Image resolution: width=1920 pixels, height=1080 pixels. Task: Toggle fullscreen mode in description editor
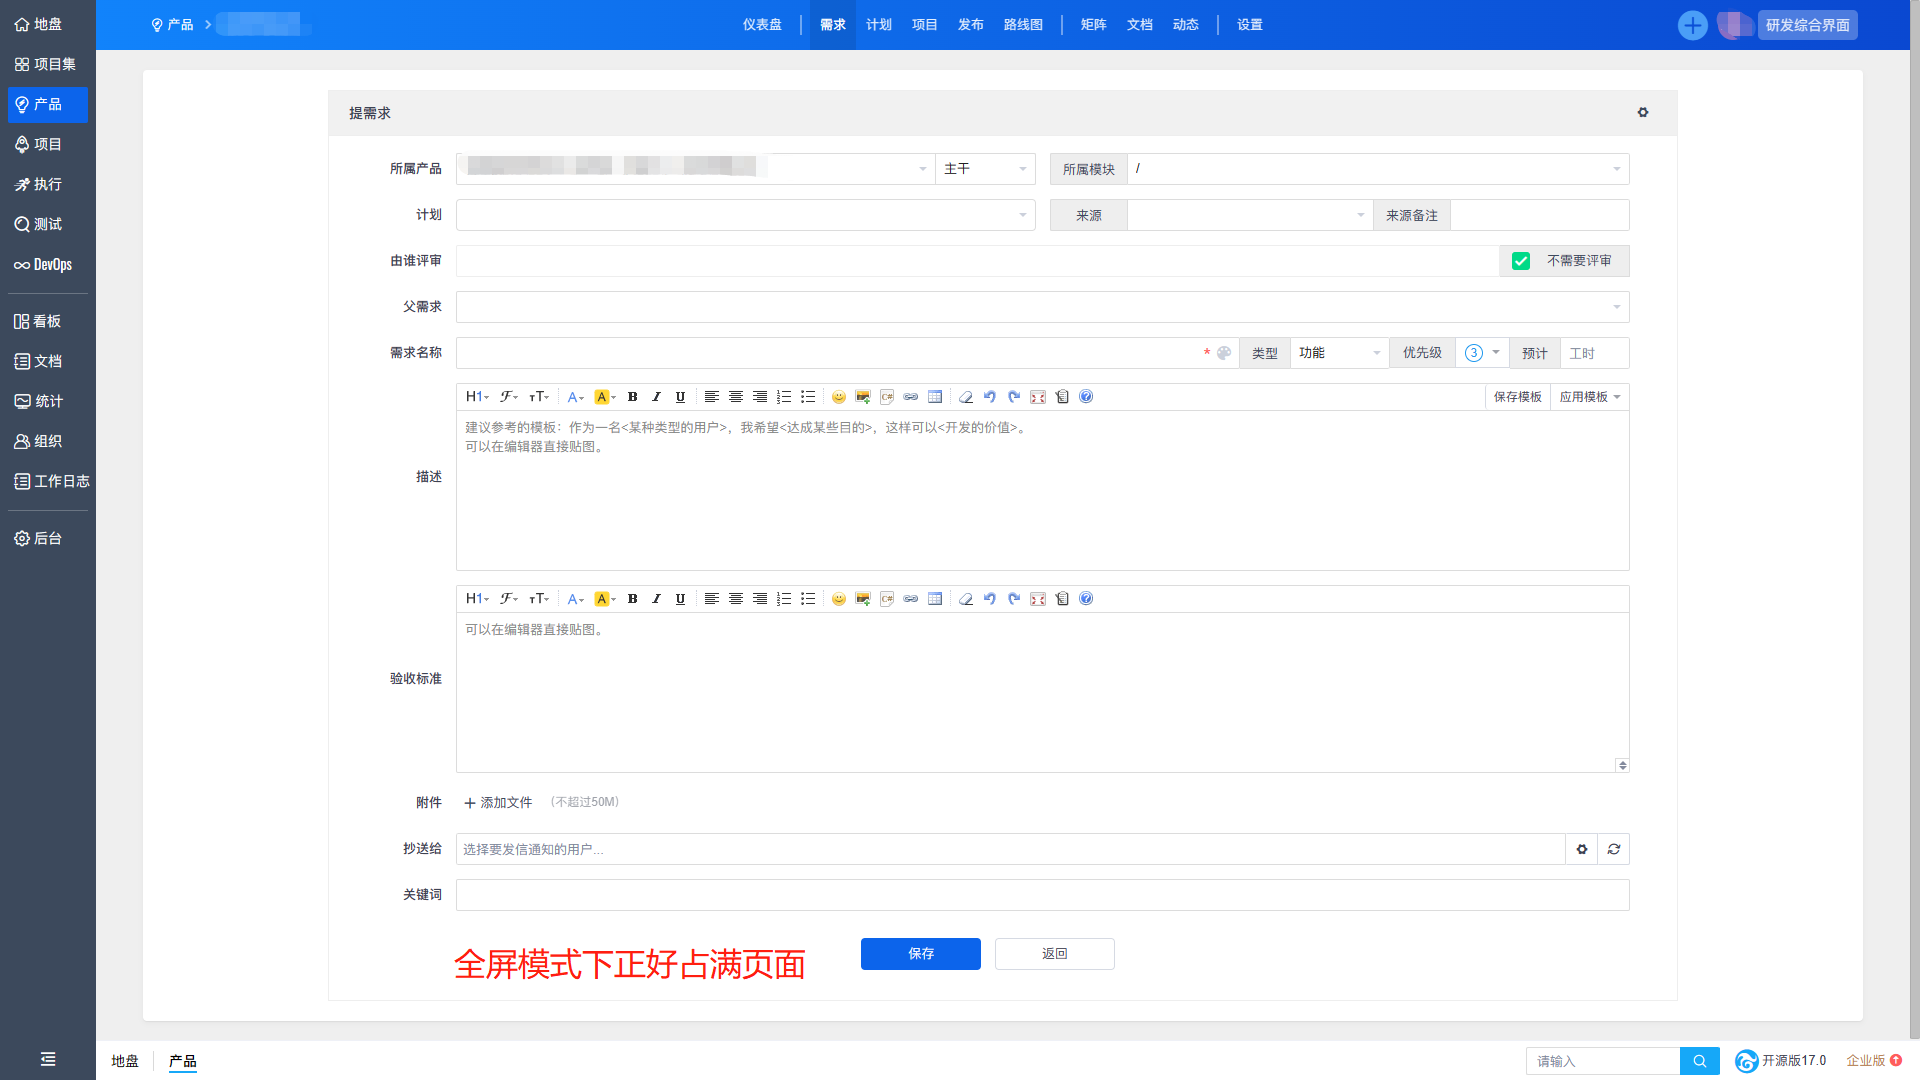1038,397
